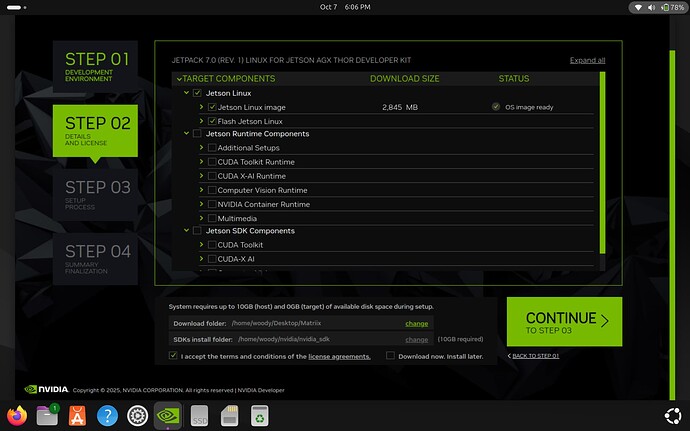Open the Files manager in dock

[48, 416]
